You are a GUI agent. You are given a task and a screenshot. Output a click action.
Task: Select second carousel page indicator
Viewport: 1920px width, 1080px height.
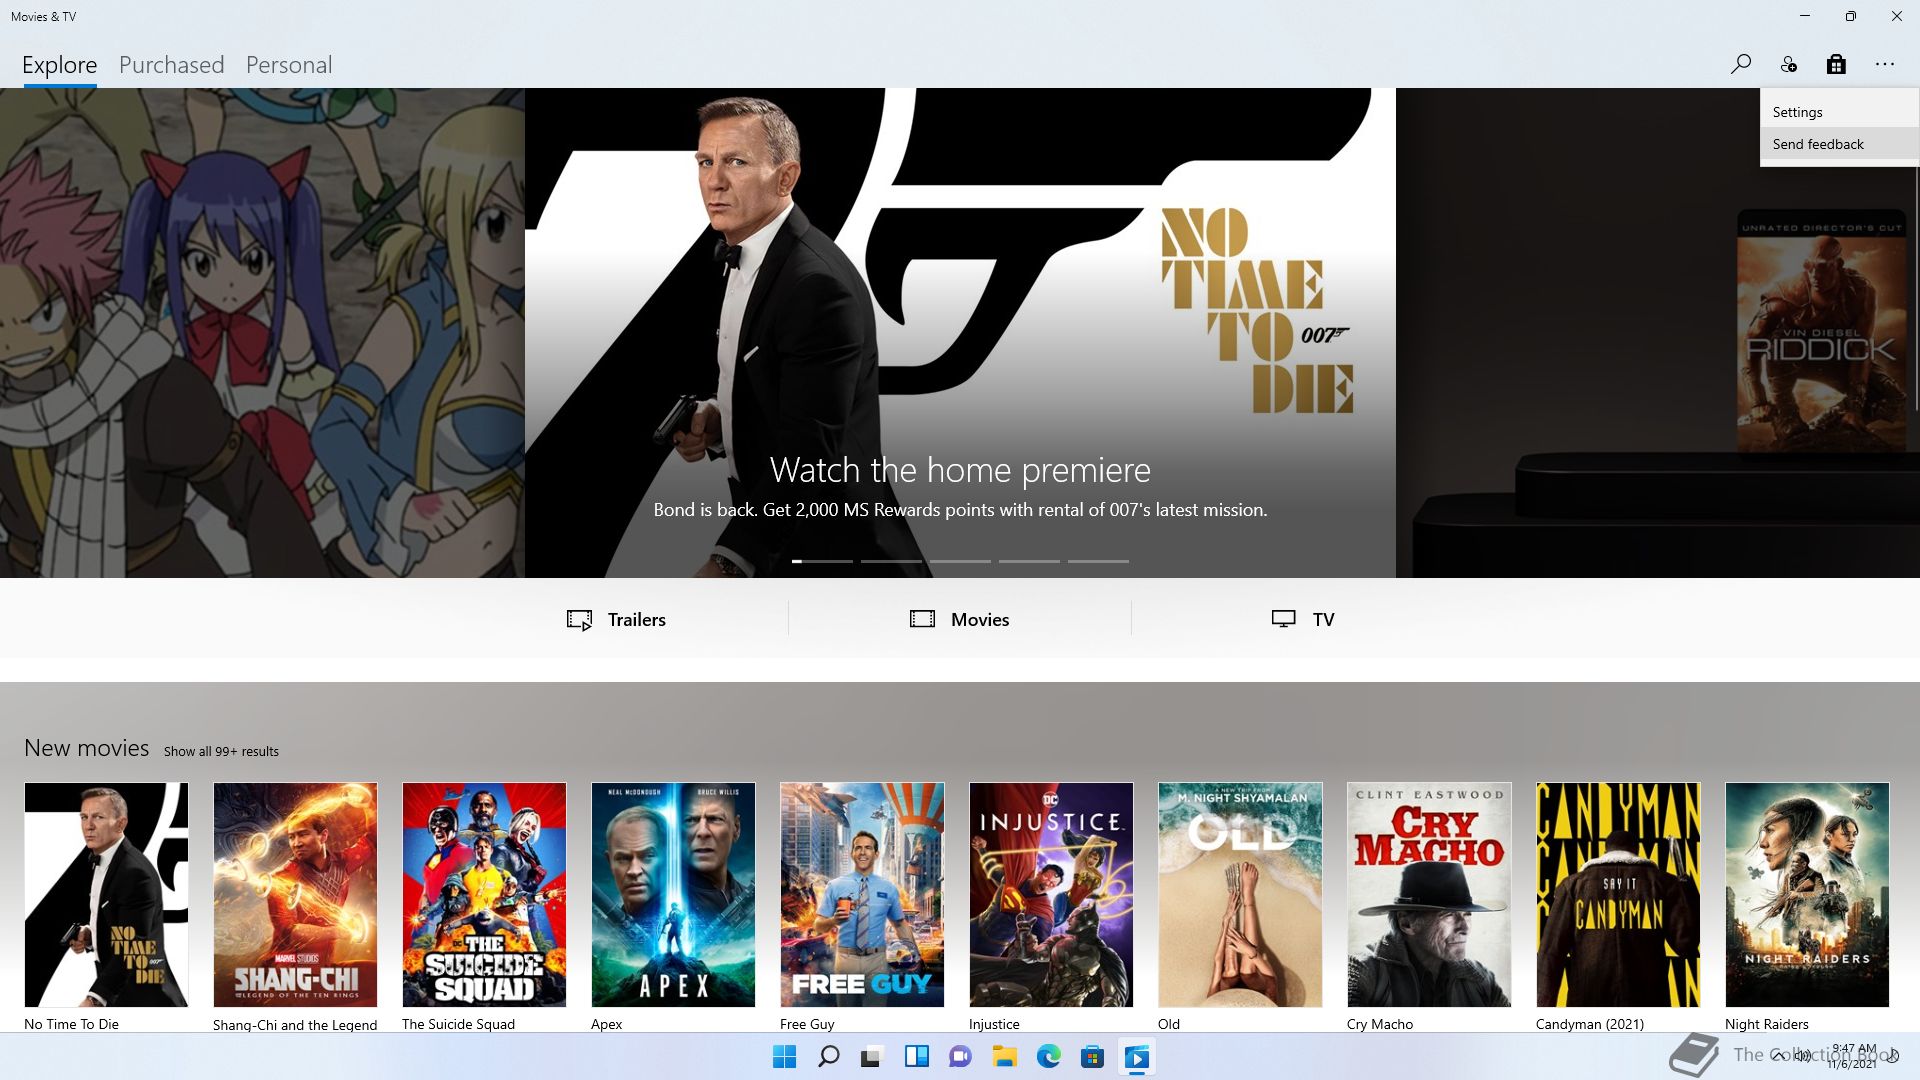(891, 561)
